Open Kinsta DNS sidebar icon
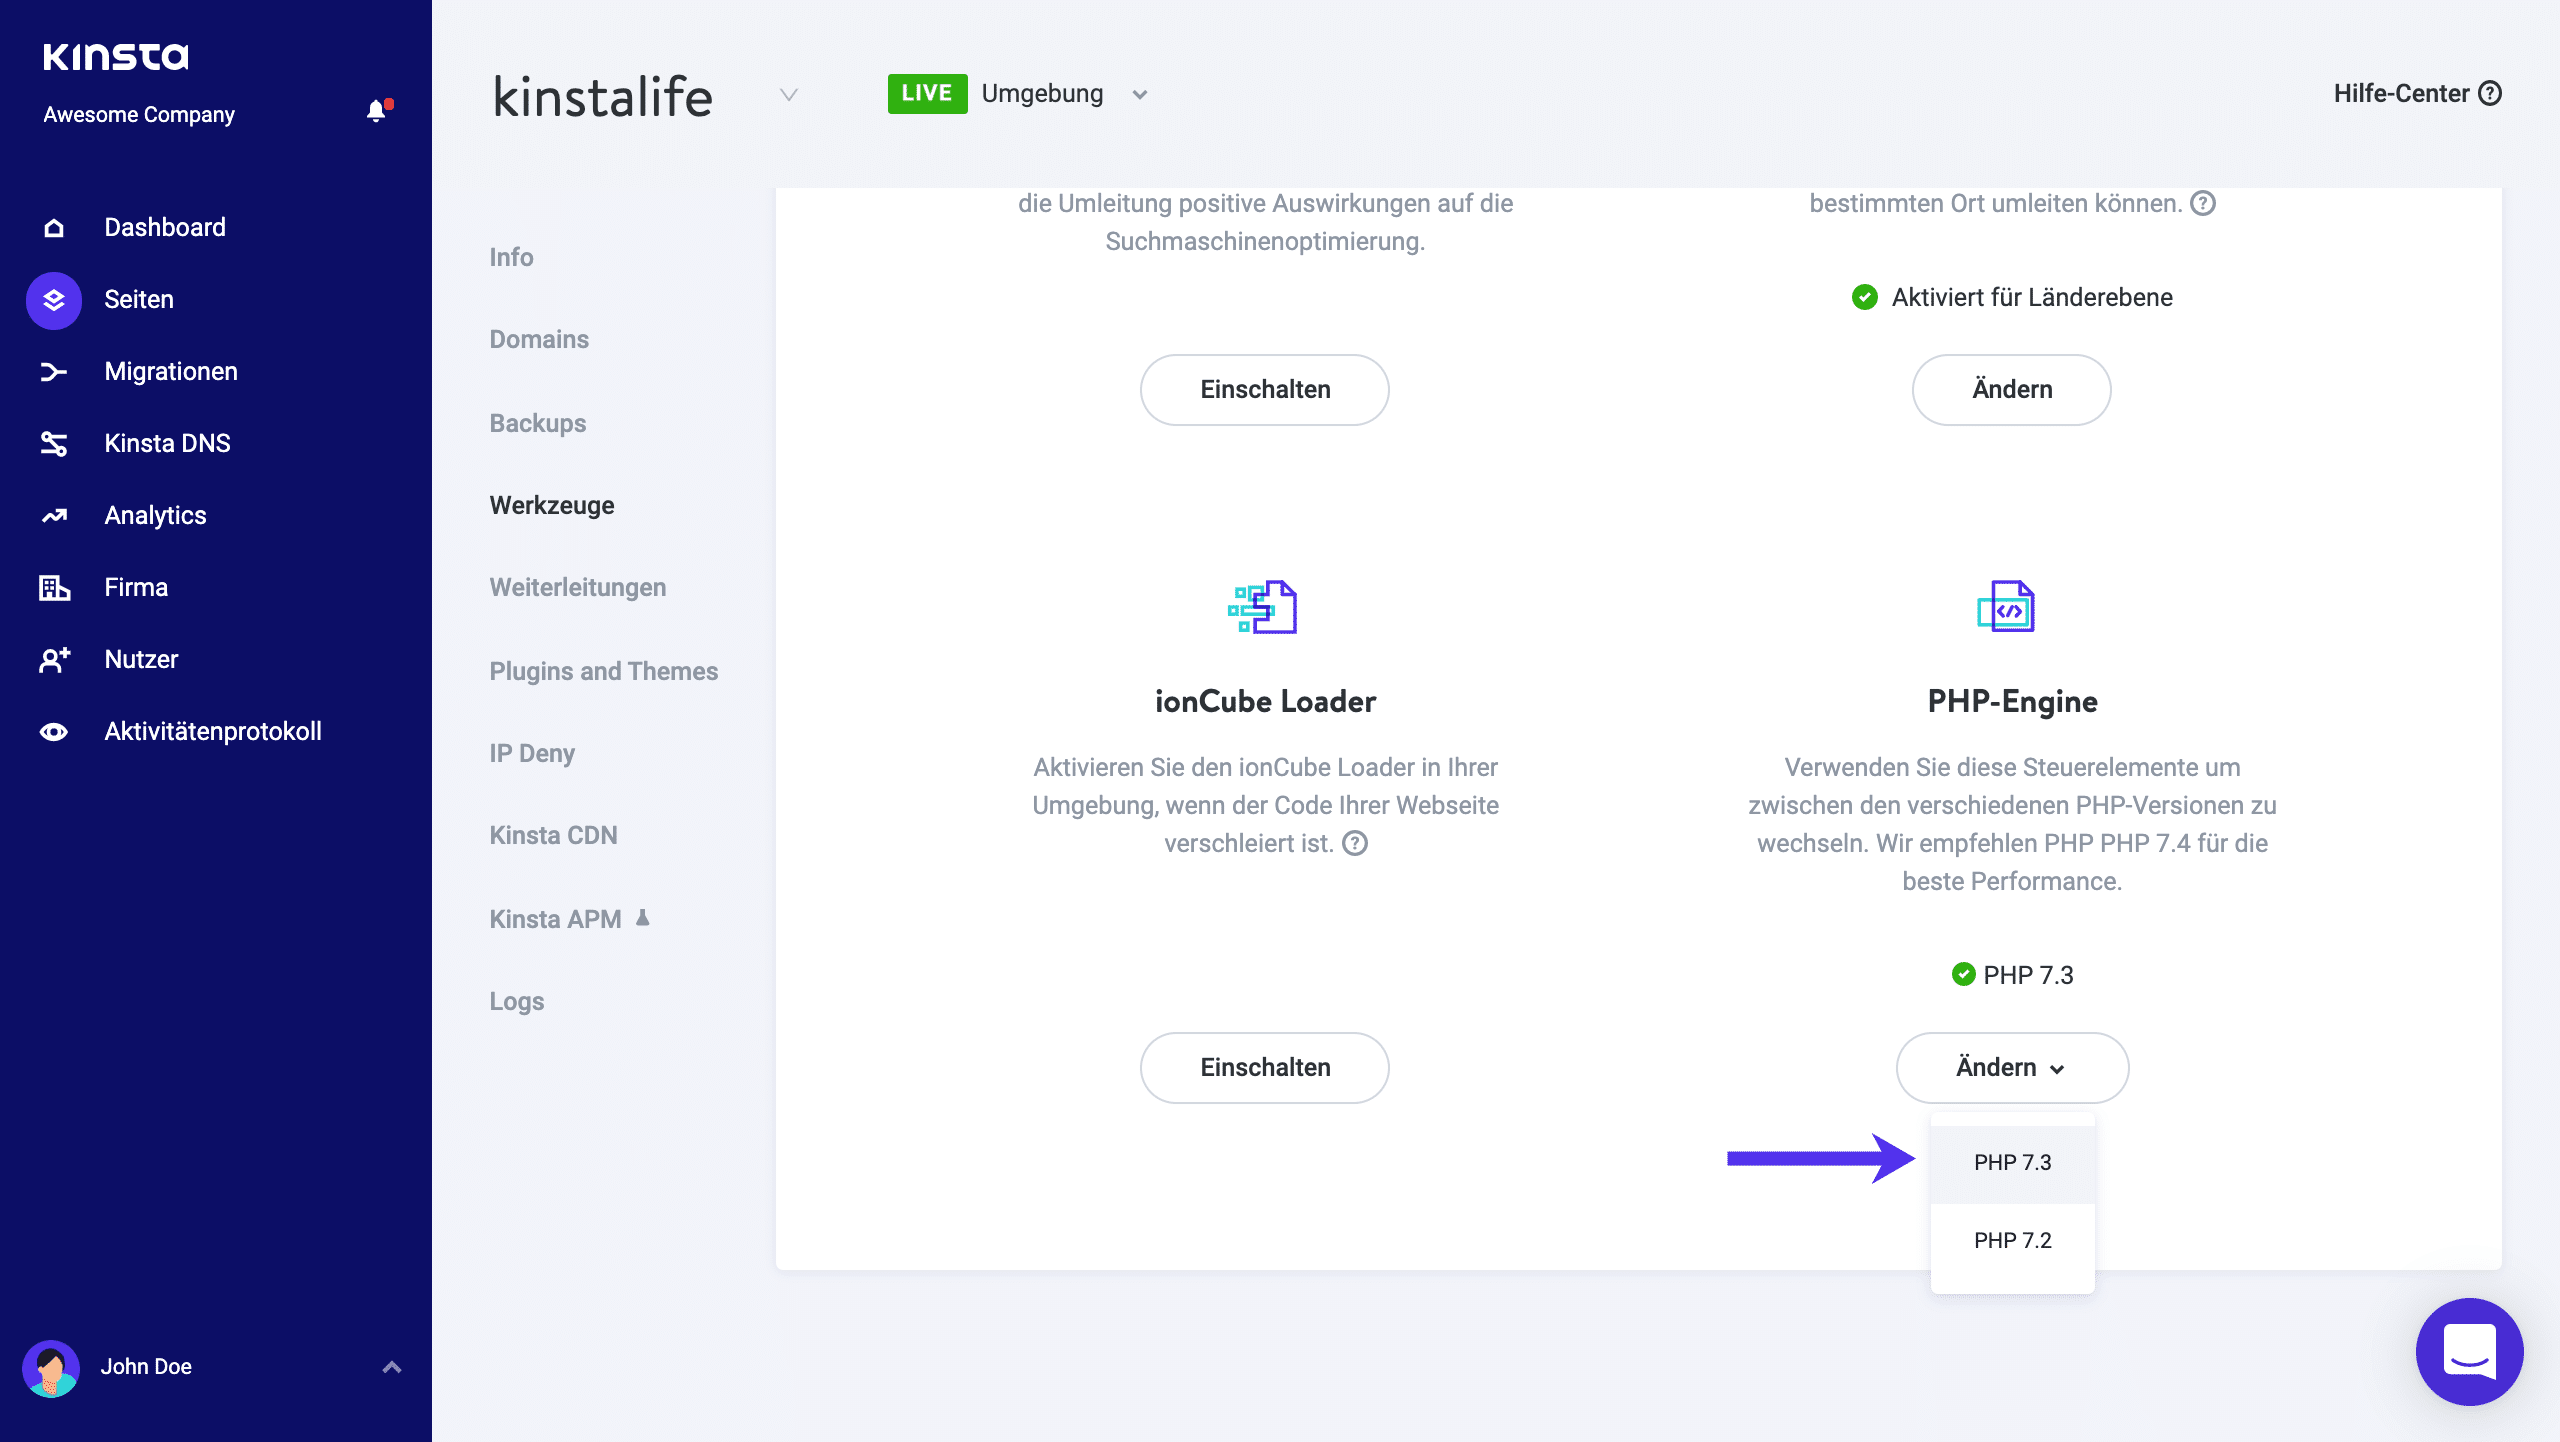 point(54,444)
